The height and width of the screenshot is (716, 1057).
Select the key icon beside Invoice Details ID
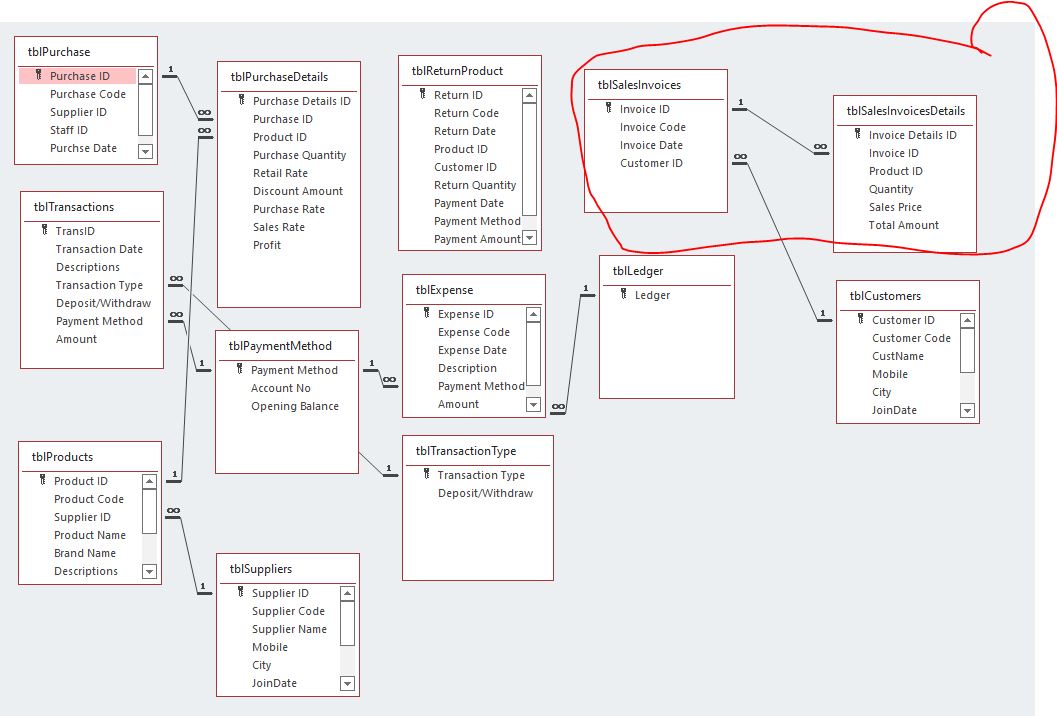coord(857,134)
